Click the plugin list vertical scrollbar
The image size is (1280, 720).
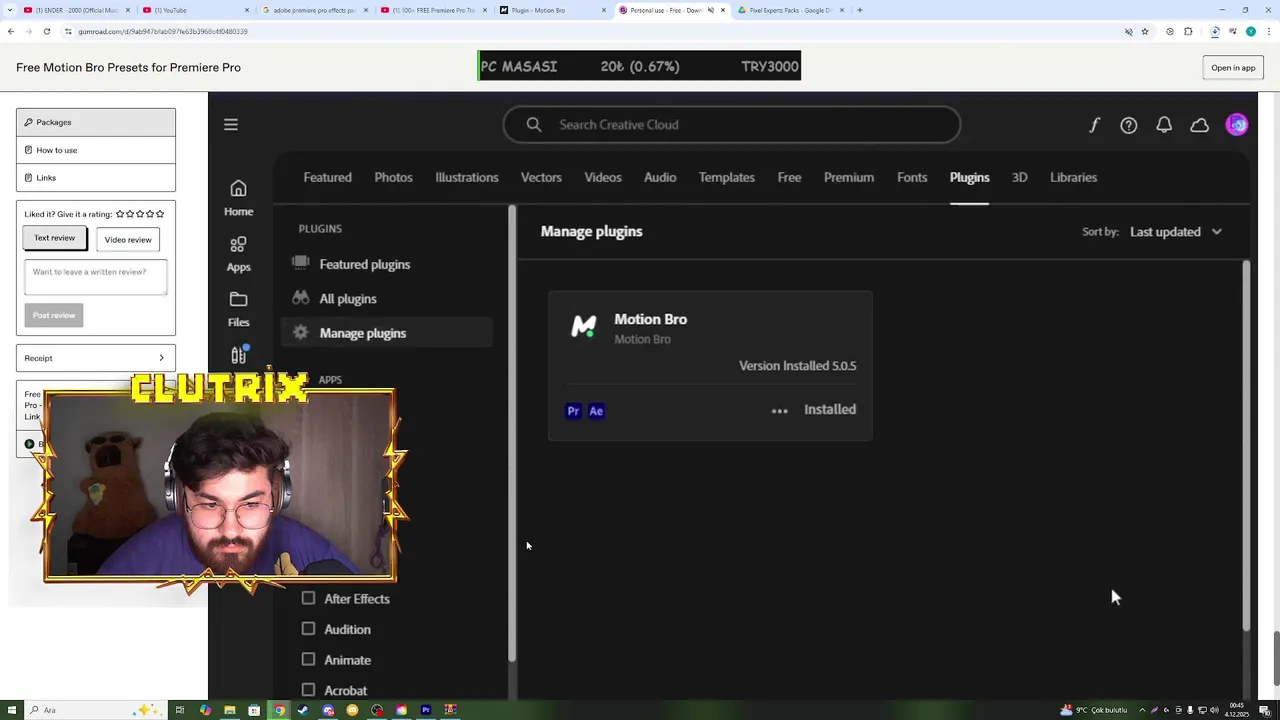(x=1246, y=445)
